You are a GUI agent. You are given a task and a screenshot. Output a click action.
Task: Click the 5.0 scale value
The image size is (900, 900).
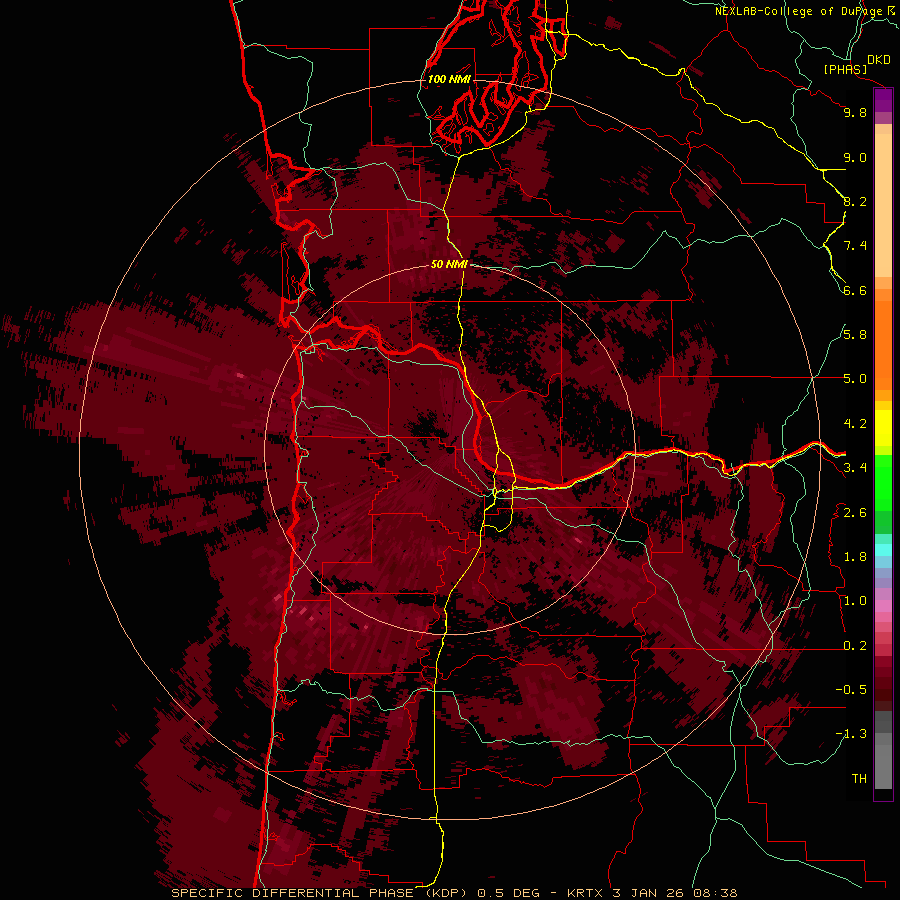(855, 379)
